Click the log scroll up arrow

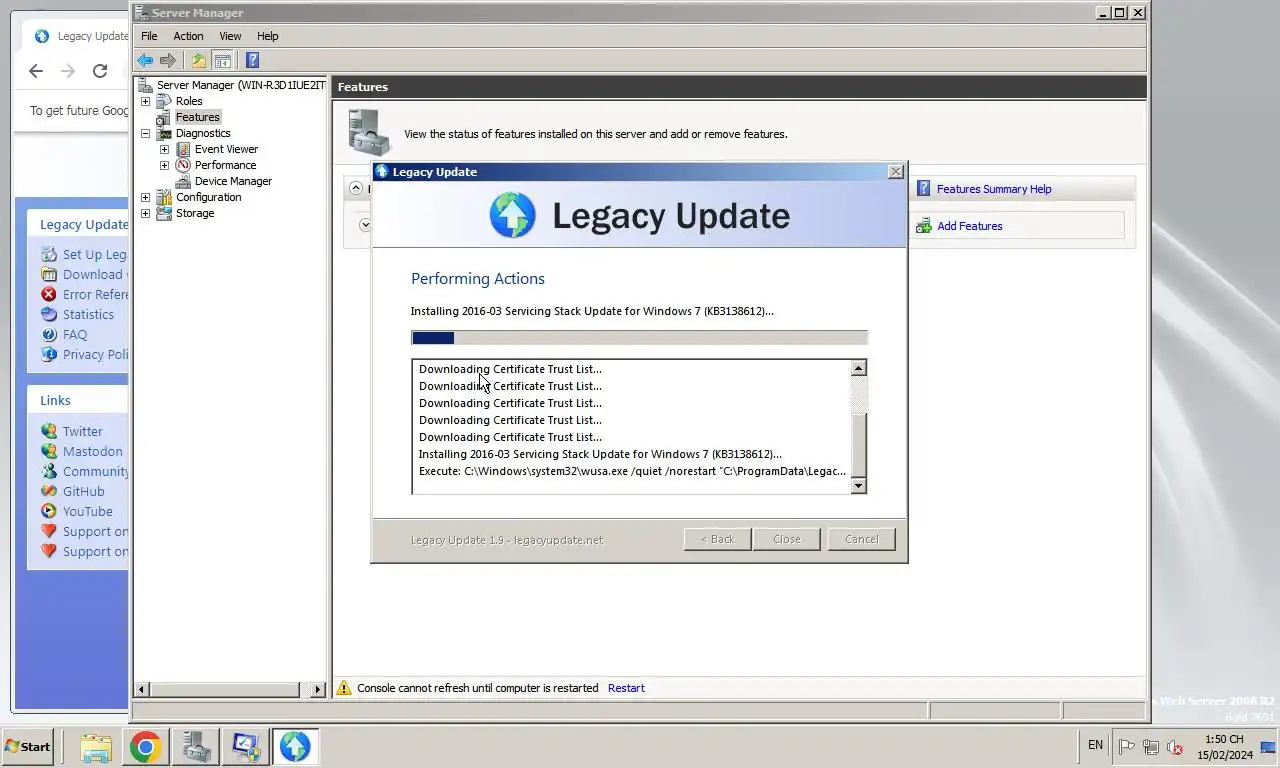pyautogui.click(x=858, y=368)
